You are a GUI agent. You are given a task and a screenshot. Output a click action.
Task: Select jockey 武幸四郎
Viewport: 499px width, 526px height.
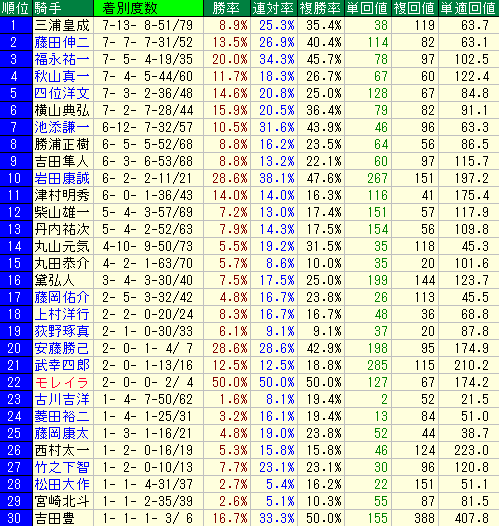62,365
